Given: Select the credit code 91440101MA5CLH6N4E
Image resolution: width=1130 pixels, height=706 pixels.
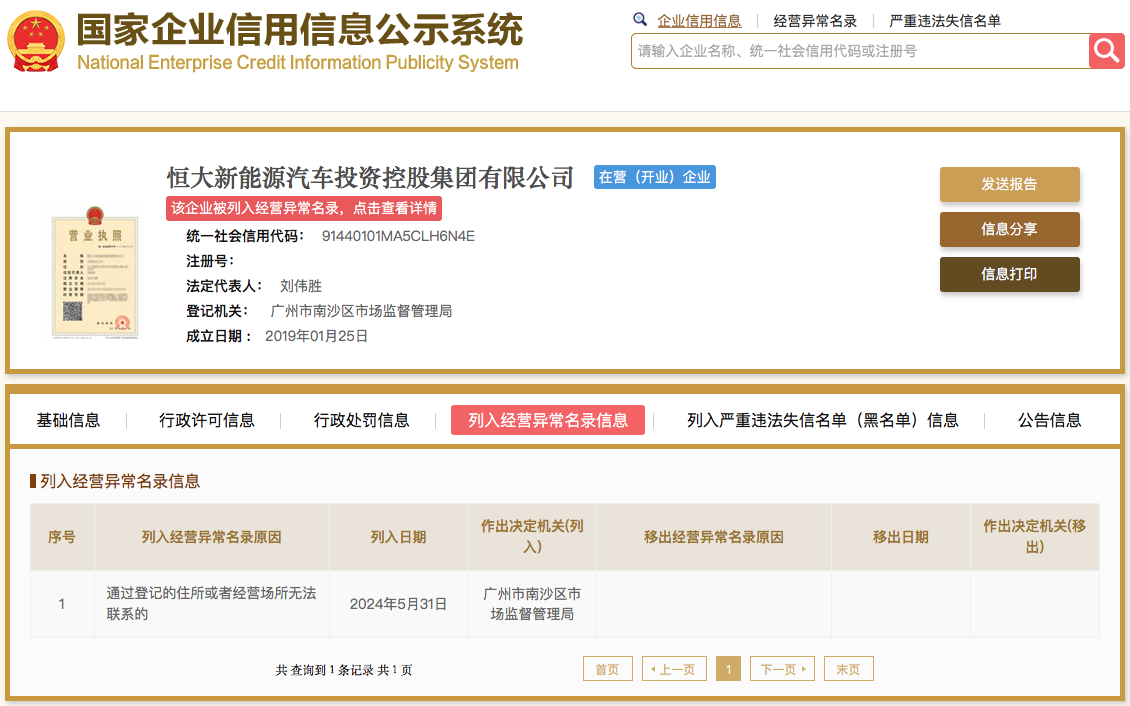Looking at the screenshot, I should pos(398,236).
